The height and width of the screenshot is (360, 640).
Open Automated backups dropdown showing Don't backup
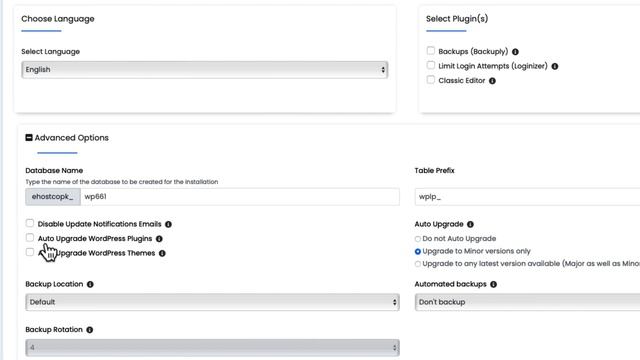(x=527, y=302)
